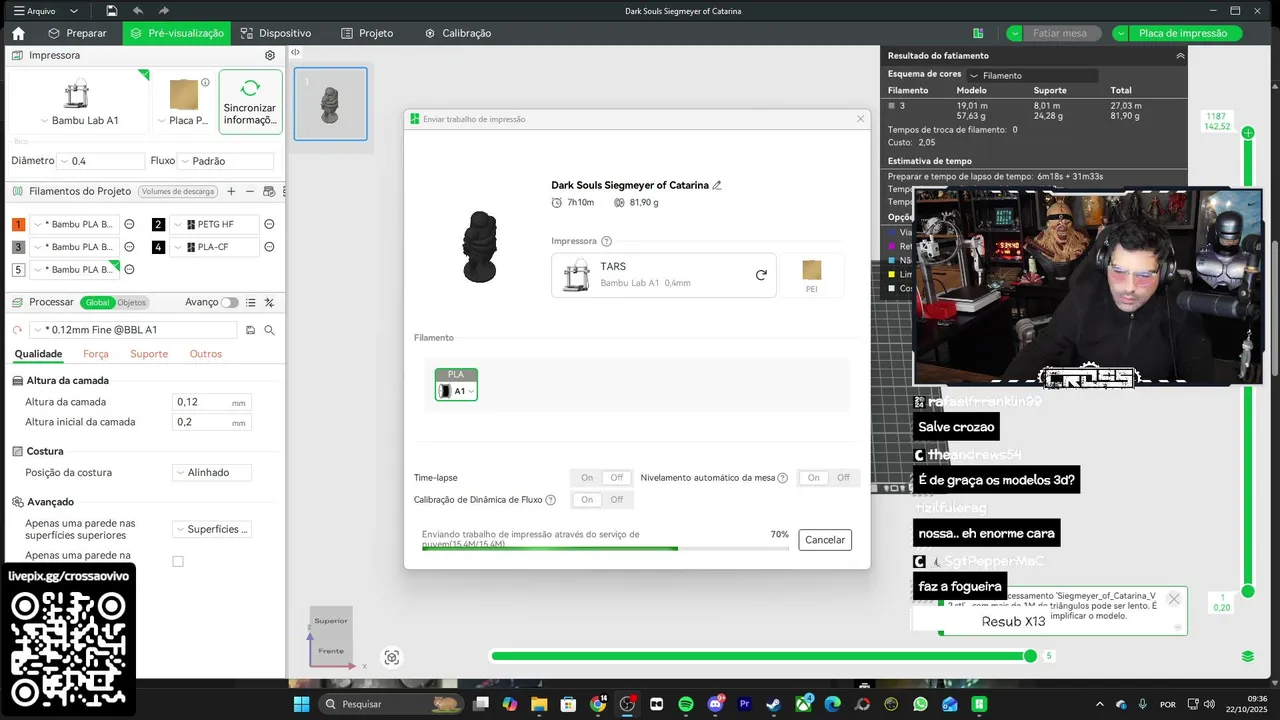This screenshot has width=1280, height=720.
Task: Open options for filament 1 preset
Action: pyautogui.click(x=129, y=224)
